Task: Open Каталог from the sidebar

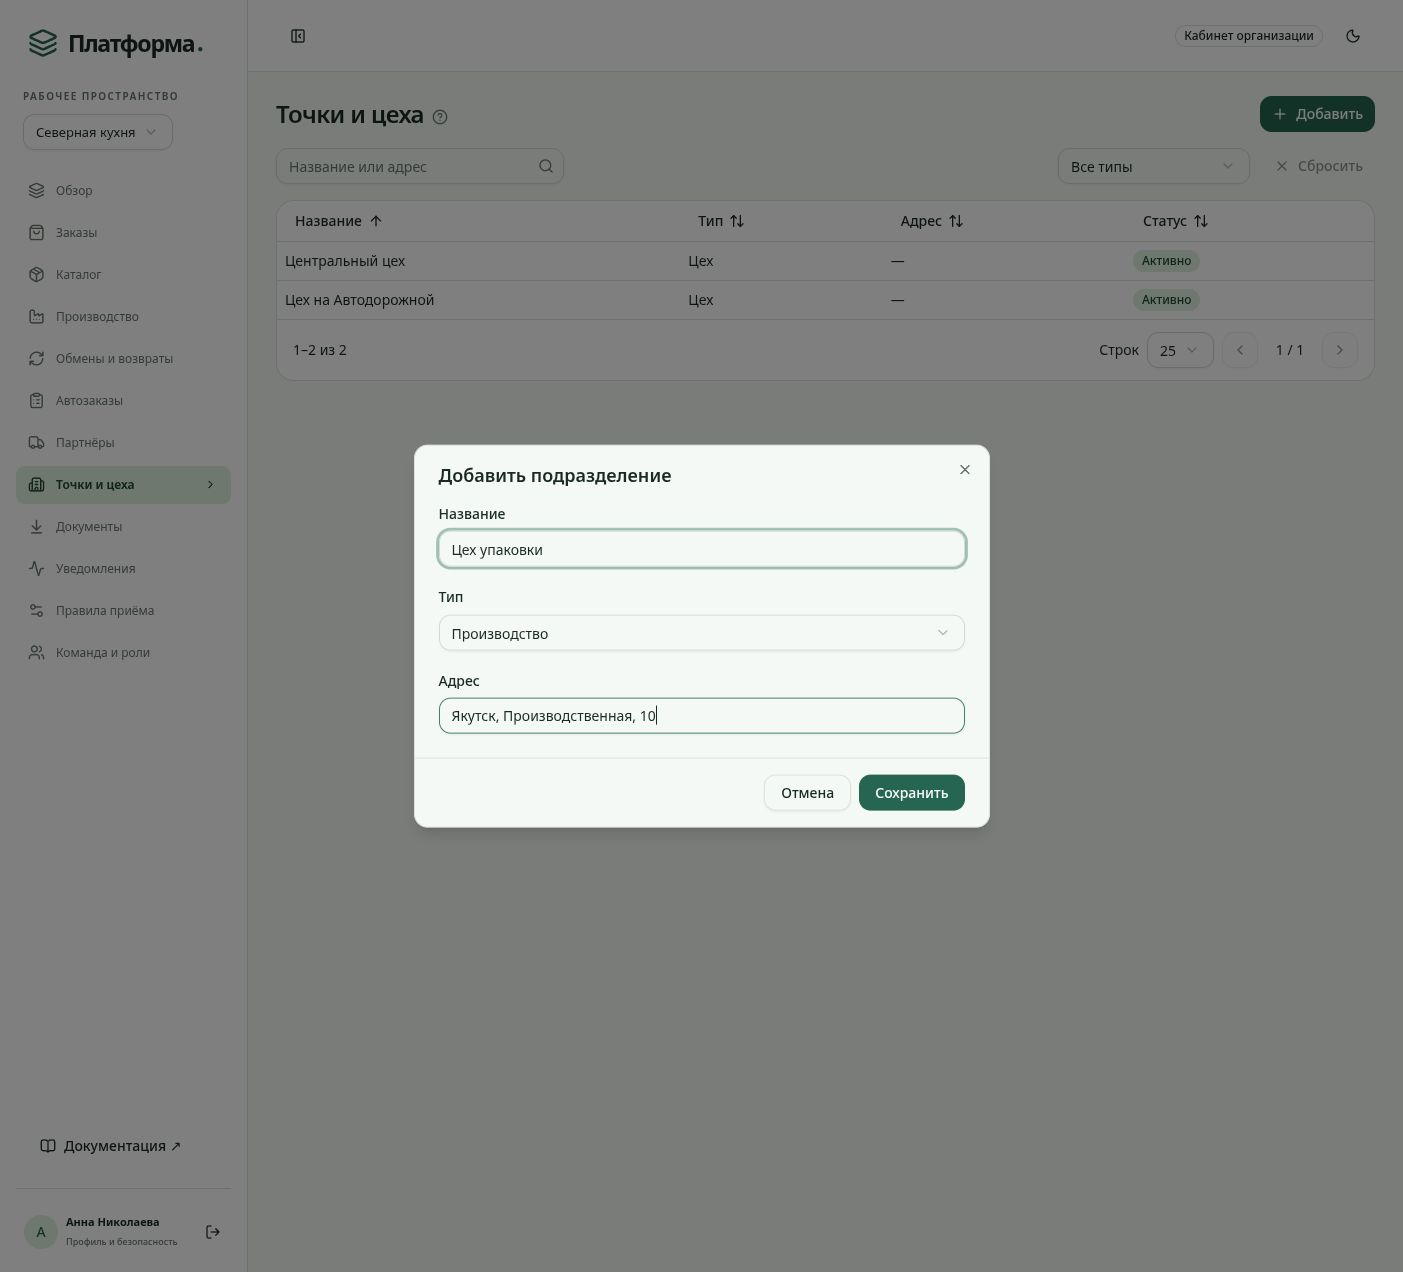Action: point(123,274)
